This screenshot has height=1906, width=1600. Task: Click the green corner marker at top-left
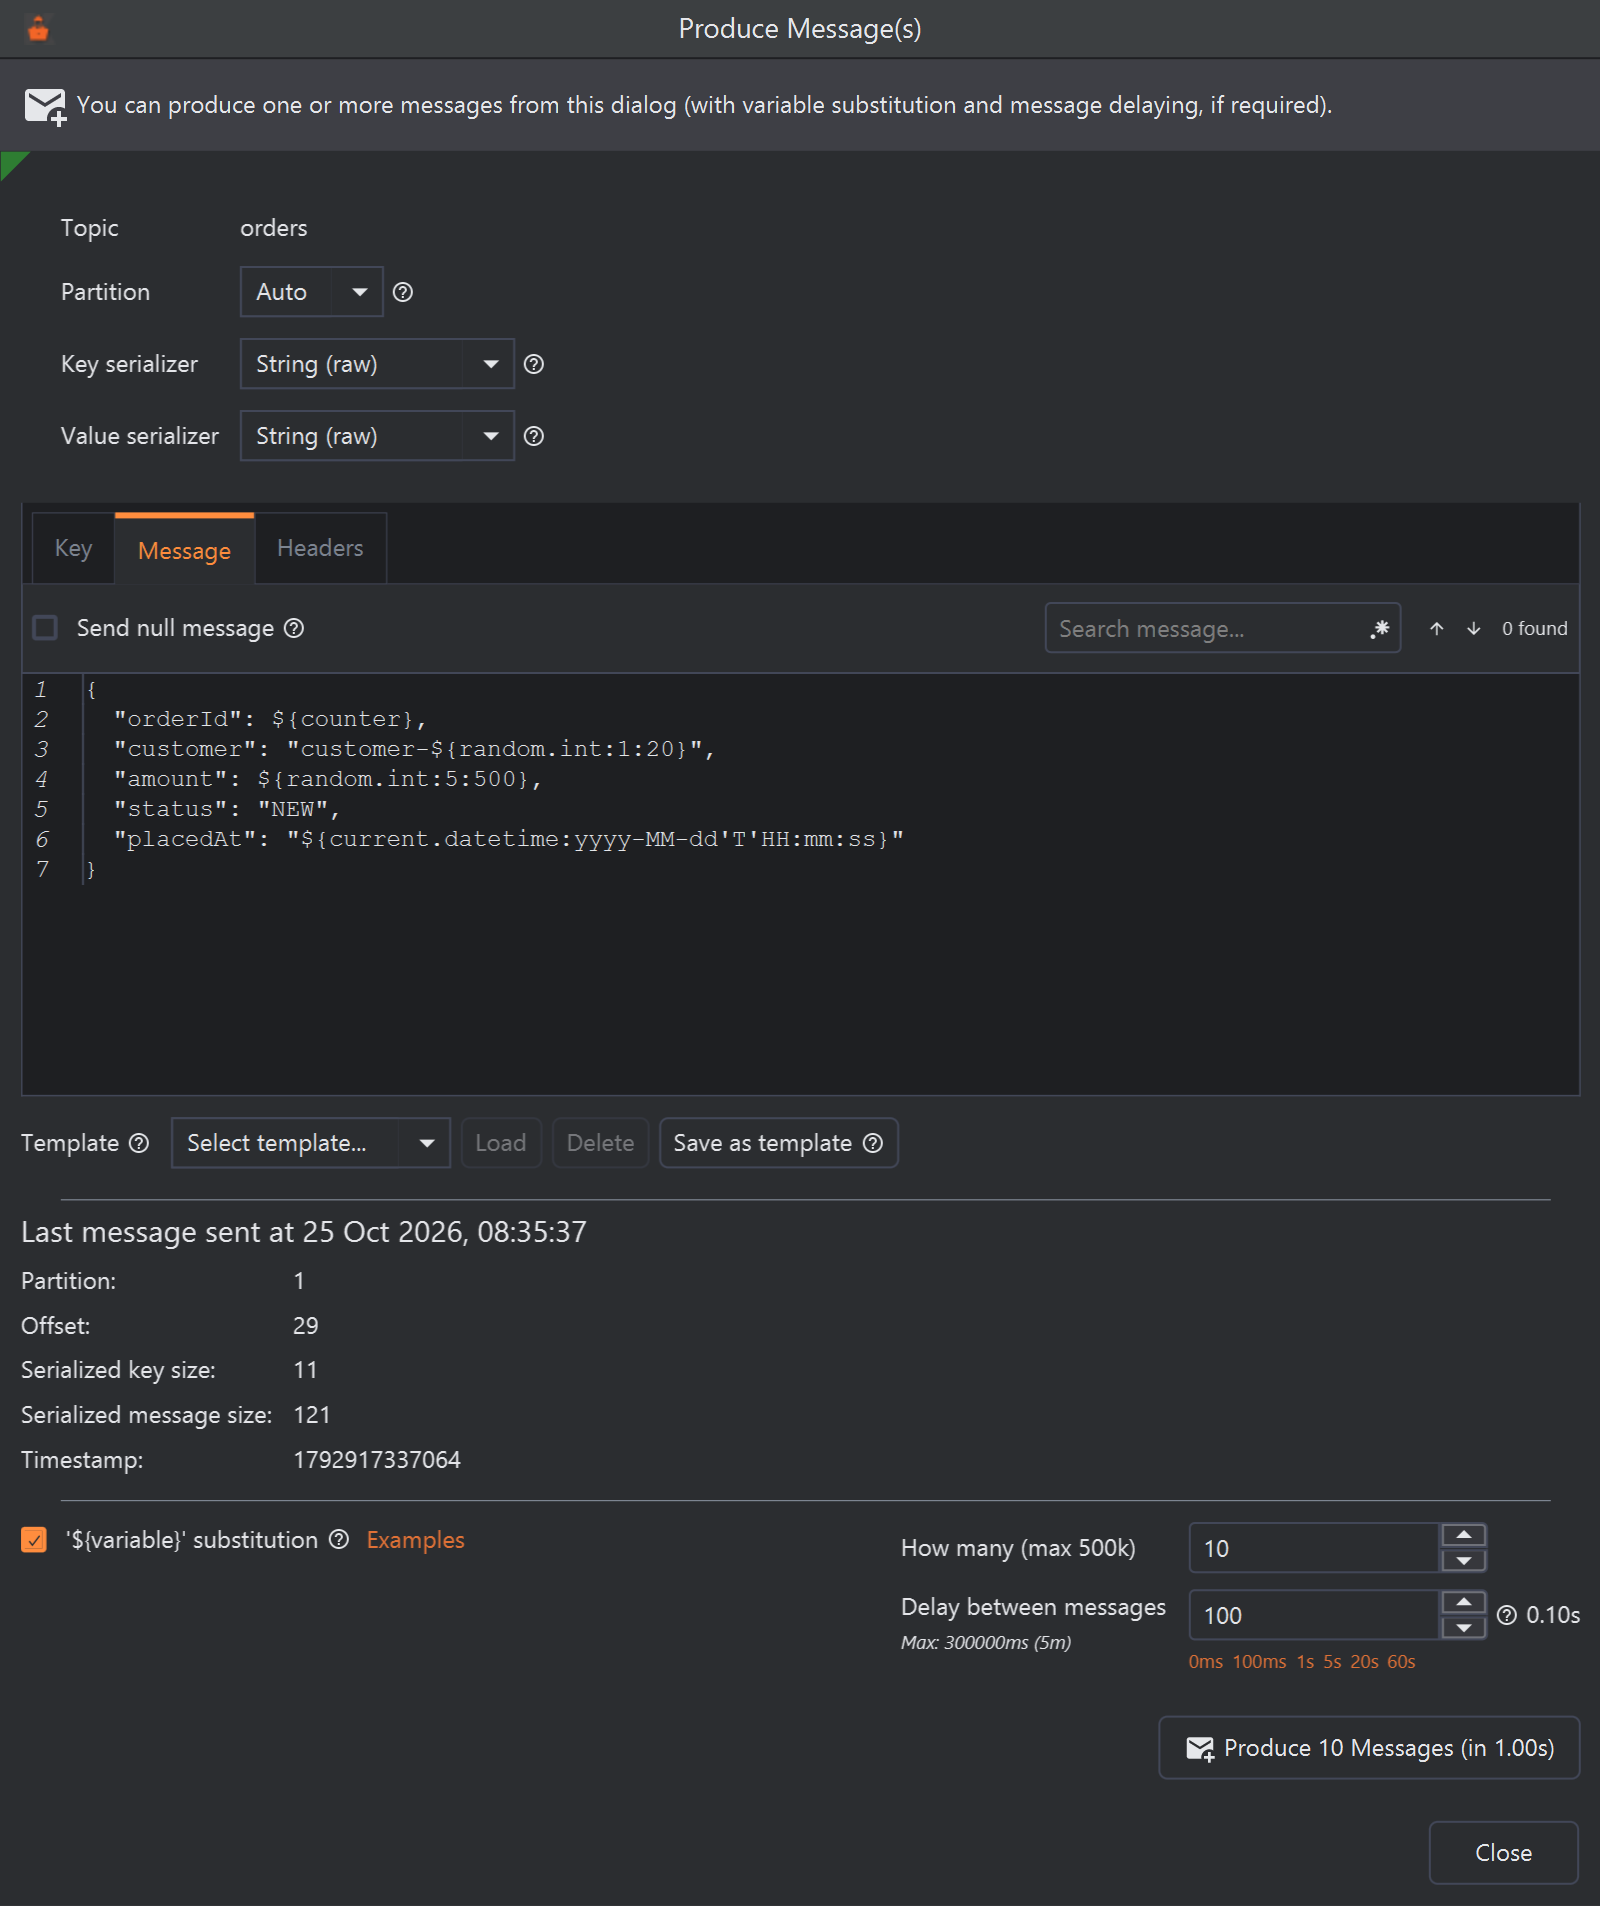pyautogui.click(x=12, y=163)
